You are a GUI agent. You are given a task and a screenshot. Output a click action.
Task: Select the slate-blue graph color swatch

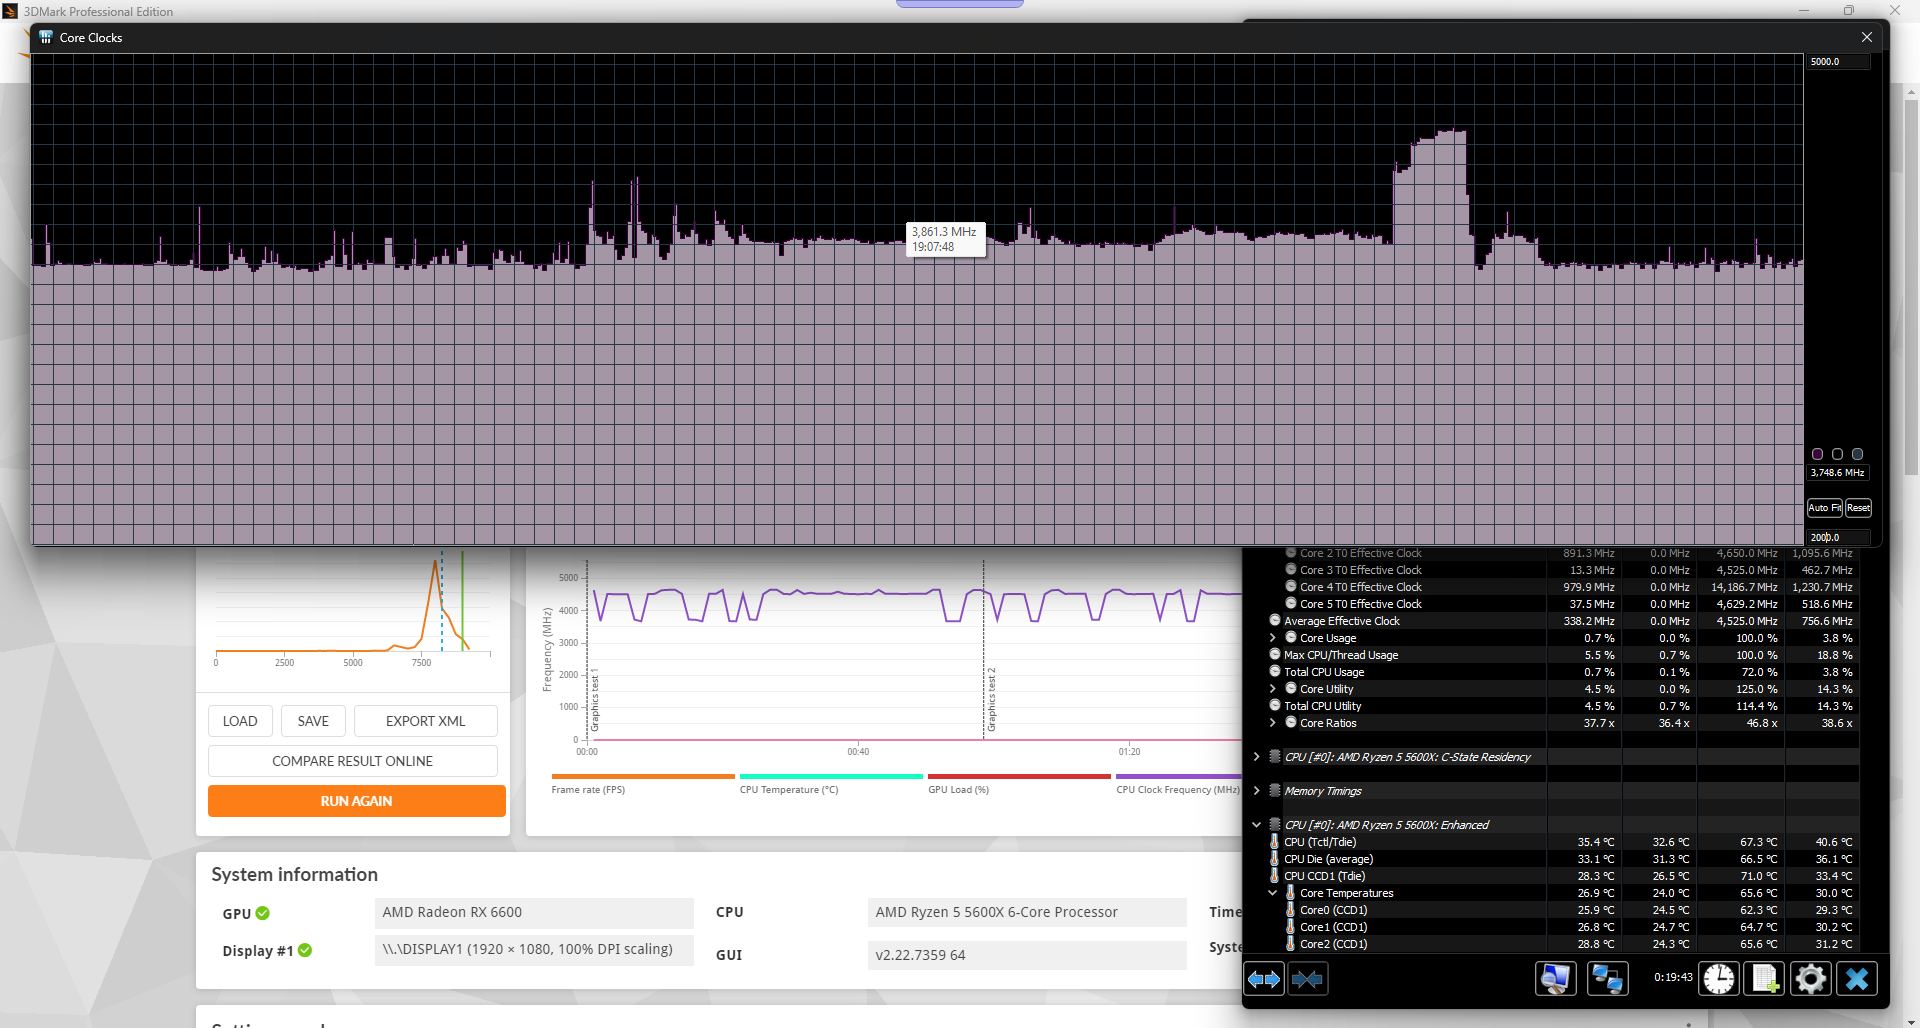pyautogui.click(x=1858, y=454)
